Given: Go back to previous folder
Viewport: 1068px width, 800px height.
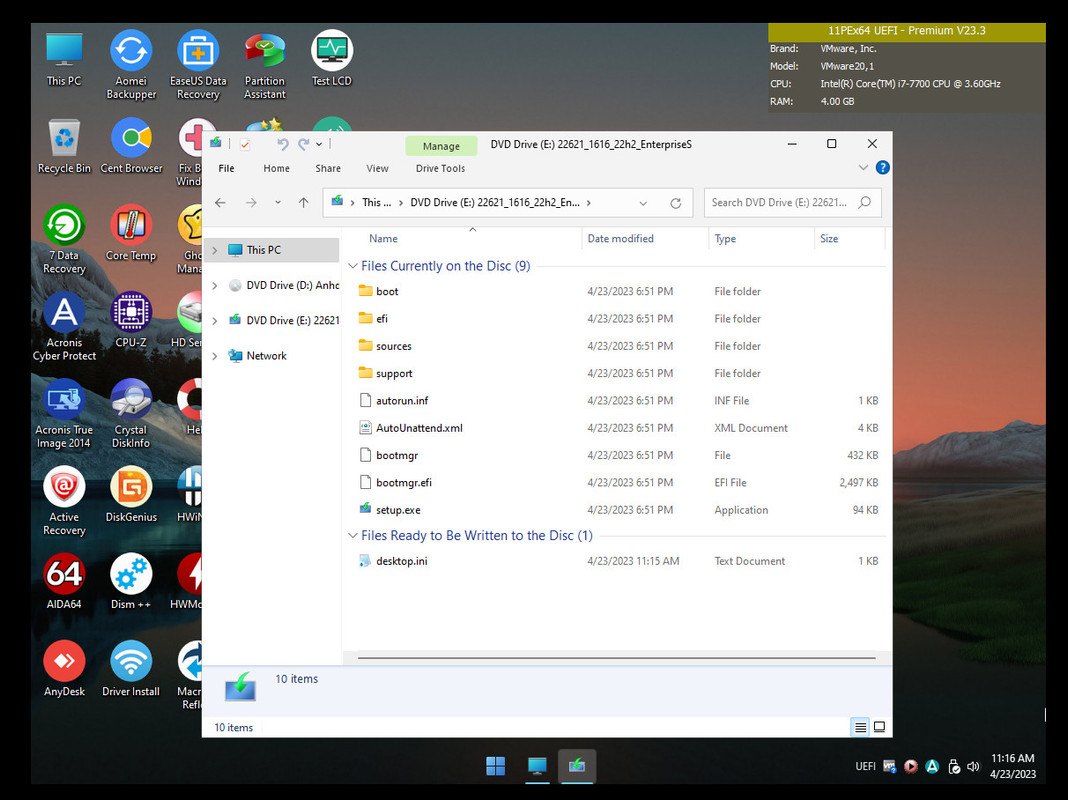Looking at the screenshot, I should coord(220,202).
